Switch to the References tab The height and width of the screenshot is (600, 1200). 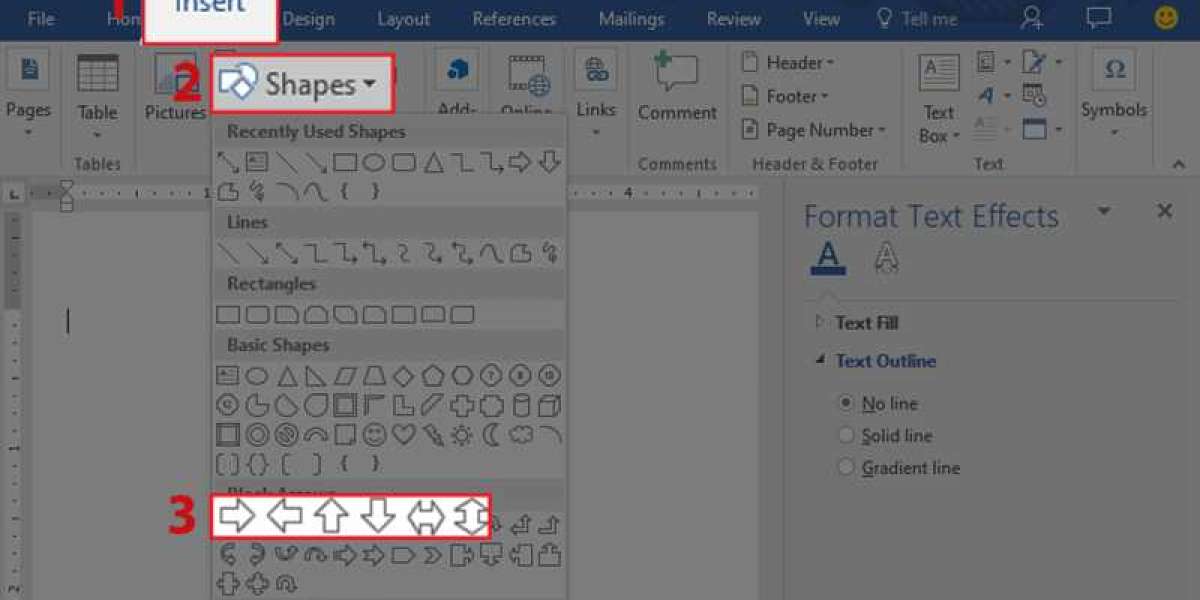(514, 19)
